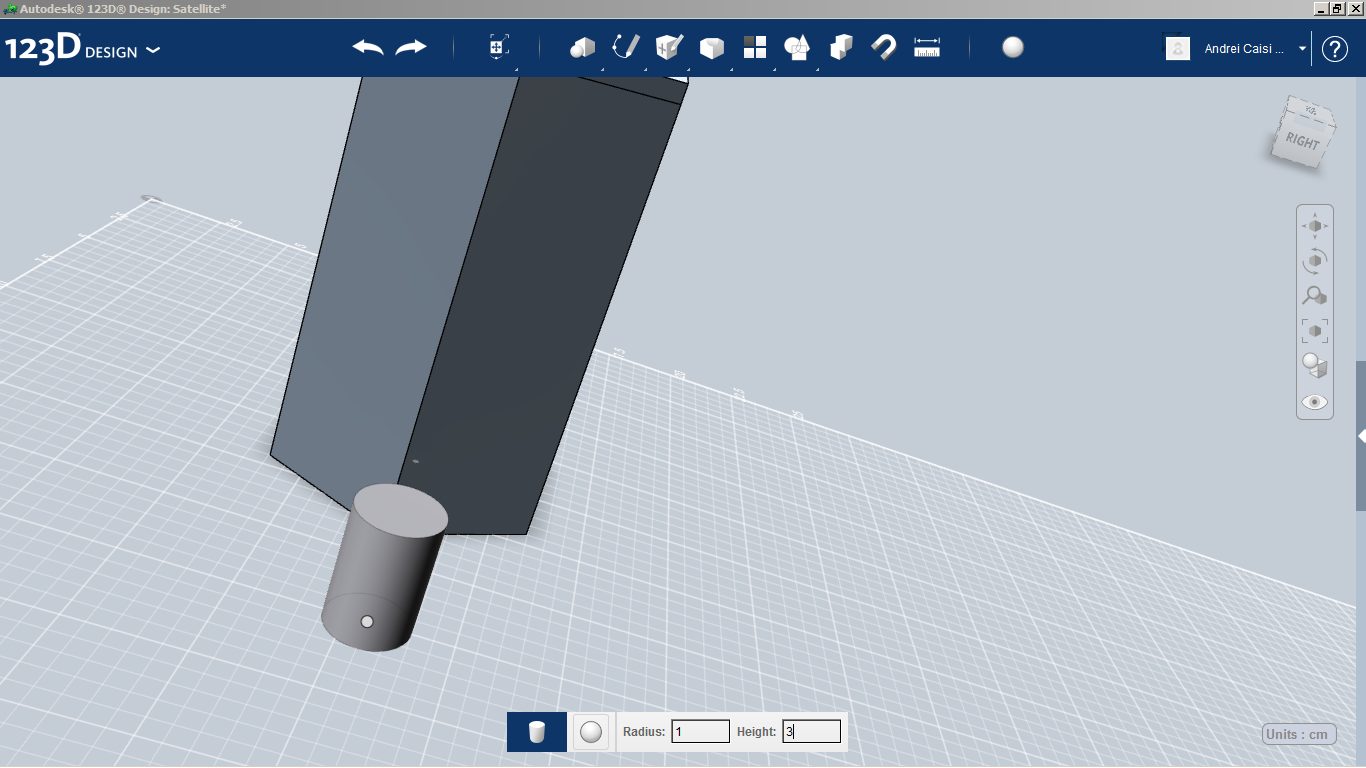Redo the last action
This screenshot has width=1366, height=768.
pos(411,47)
